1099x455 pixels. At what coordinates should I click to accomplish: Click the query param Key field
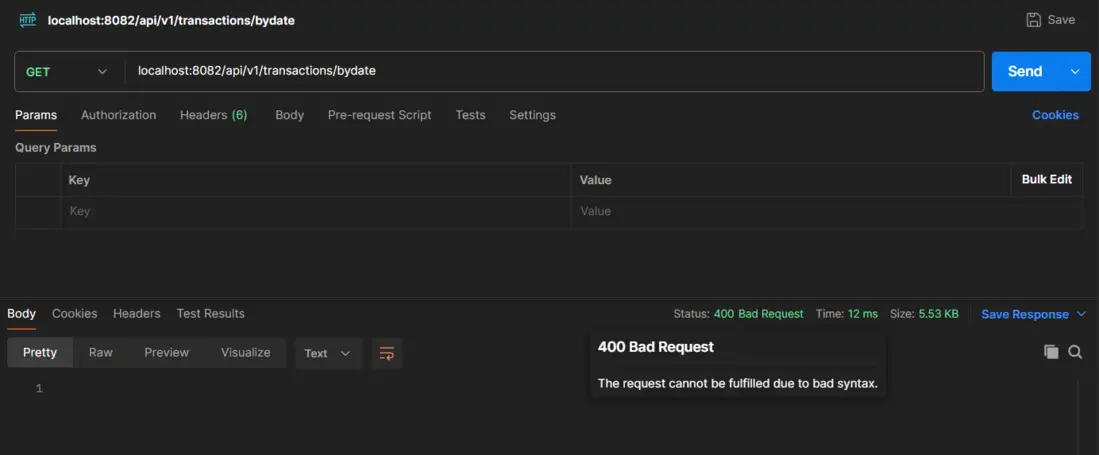pos(315,212)
